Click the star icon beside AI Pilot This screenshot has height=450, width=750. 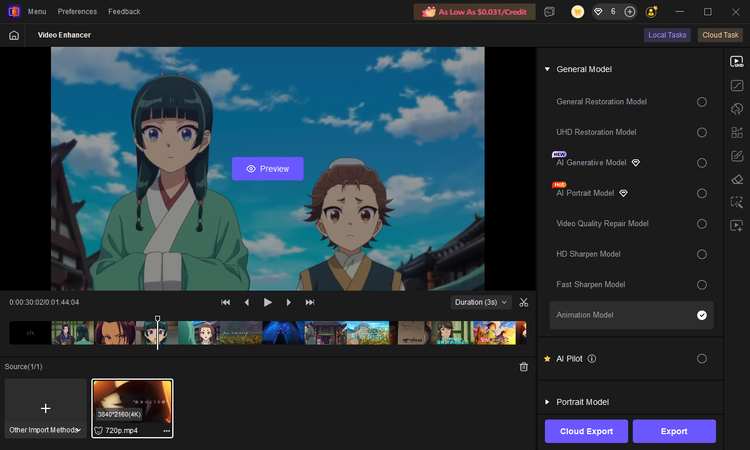pyautogui.click(x=547, y=359)
